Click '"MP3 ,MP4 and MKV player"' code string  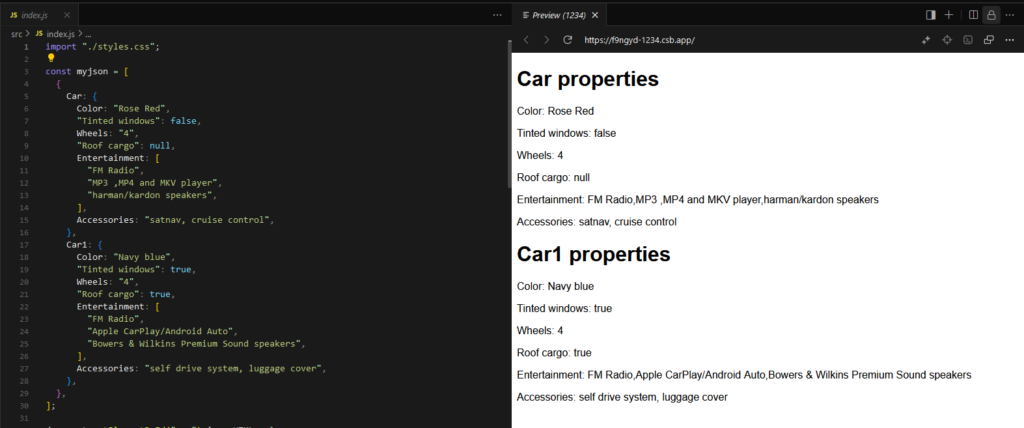[155, 182]
